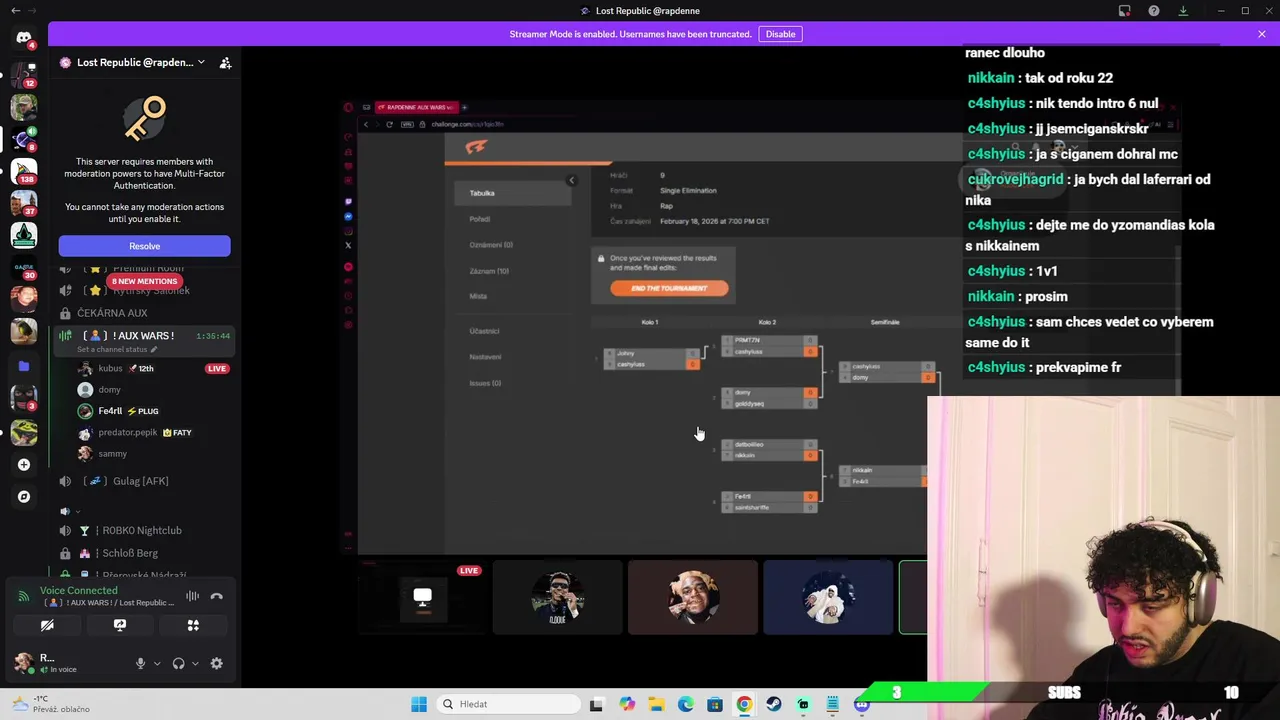The image size is (1280, 720).
Task: Click the connection signal icon next to Voice Connected
Action: [23, 596]
